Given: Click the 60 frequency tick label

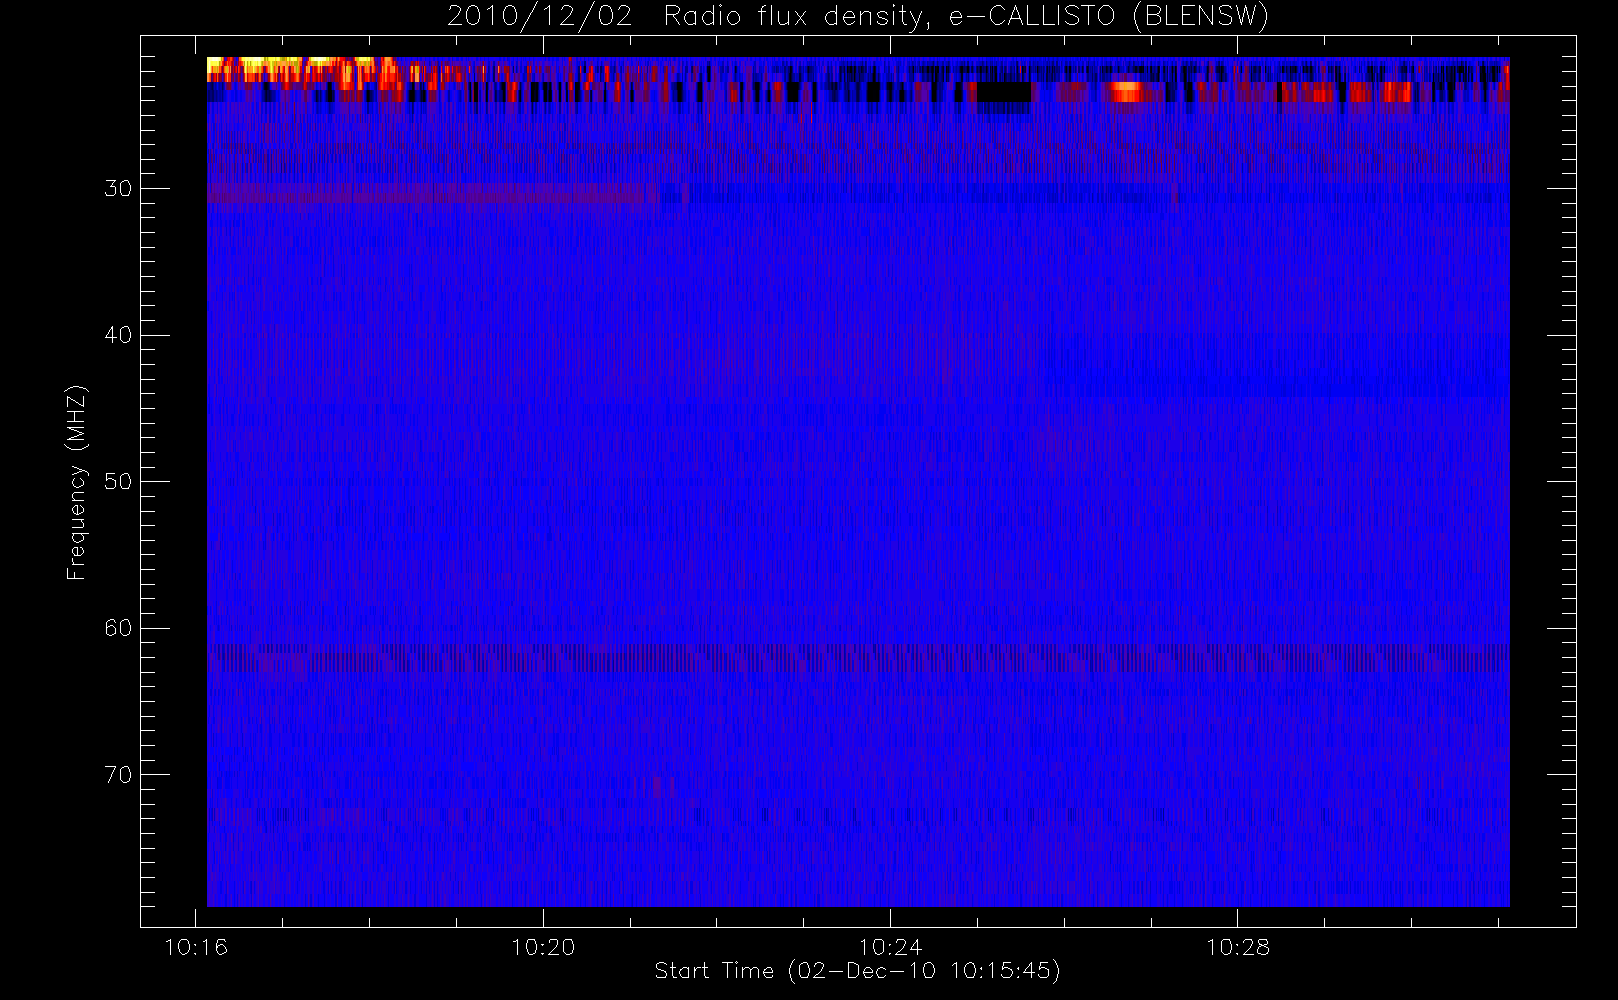Looking at the screenshot, I should pos(118,628).
